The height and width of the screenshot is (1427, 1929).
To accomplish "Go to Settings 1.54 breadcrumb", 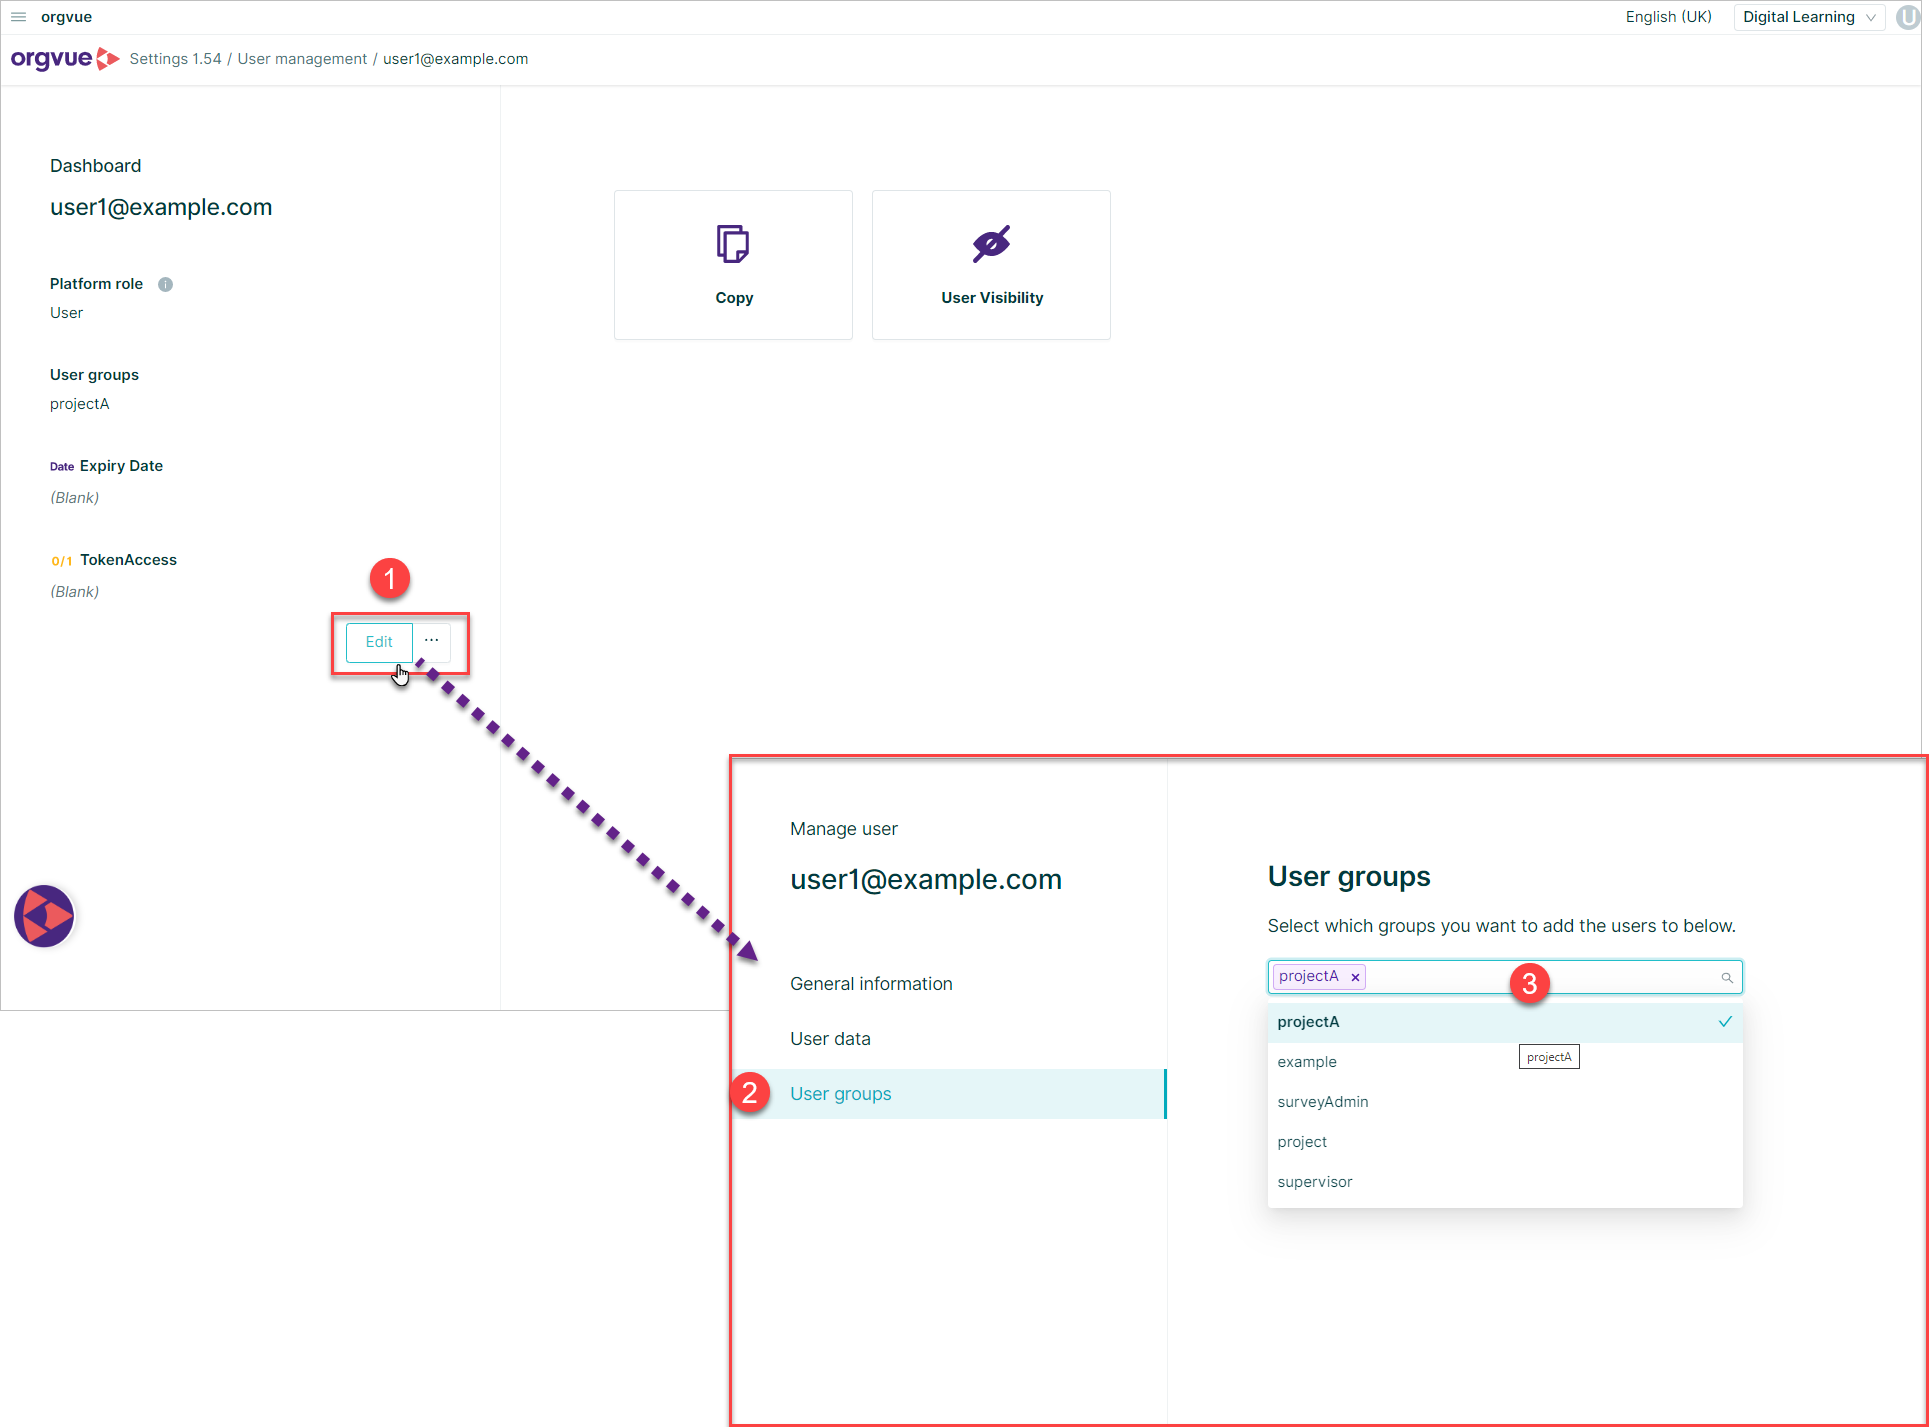I will 175,59.
